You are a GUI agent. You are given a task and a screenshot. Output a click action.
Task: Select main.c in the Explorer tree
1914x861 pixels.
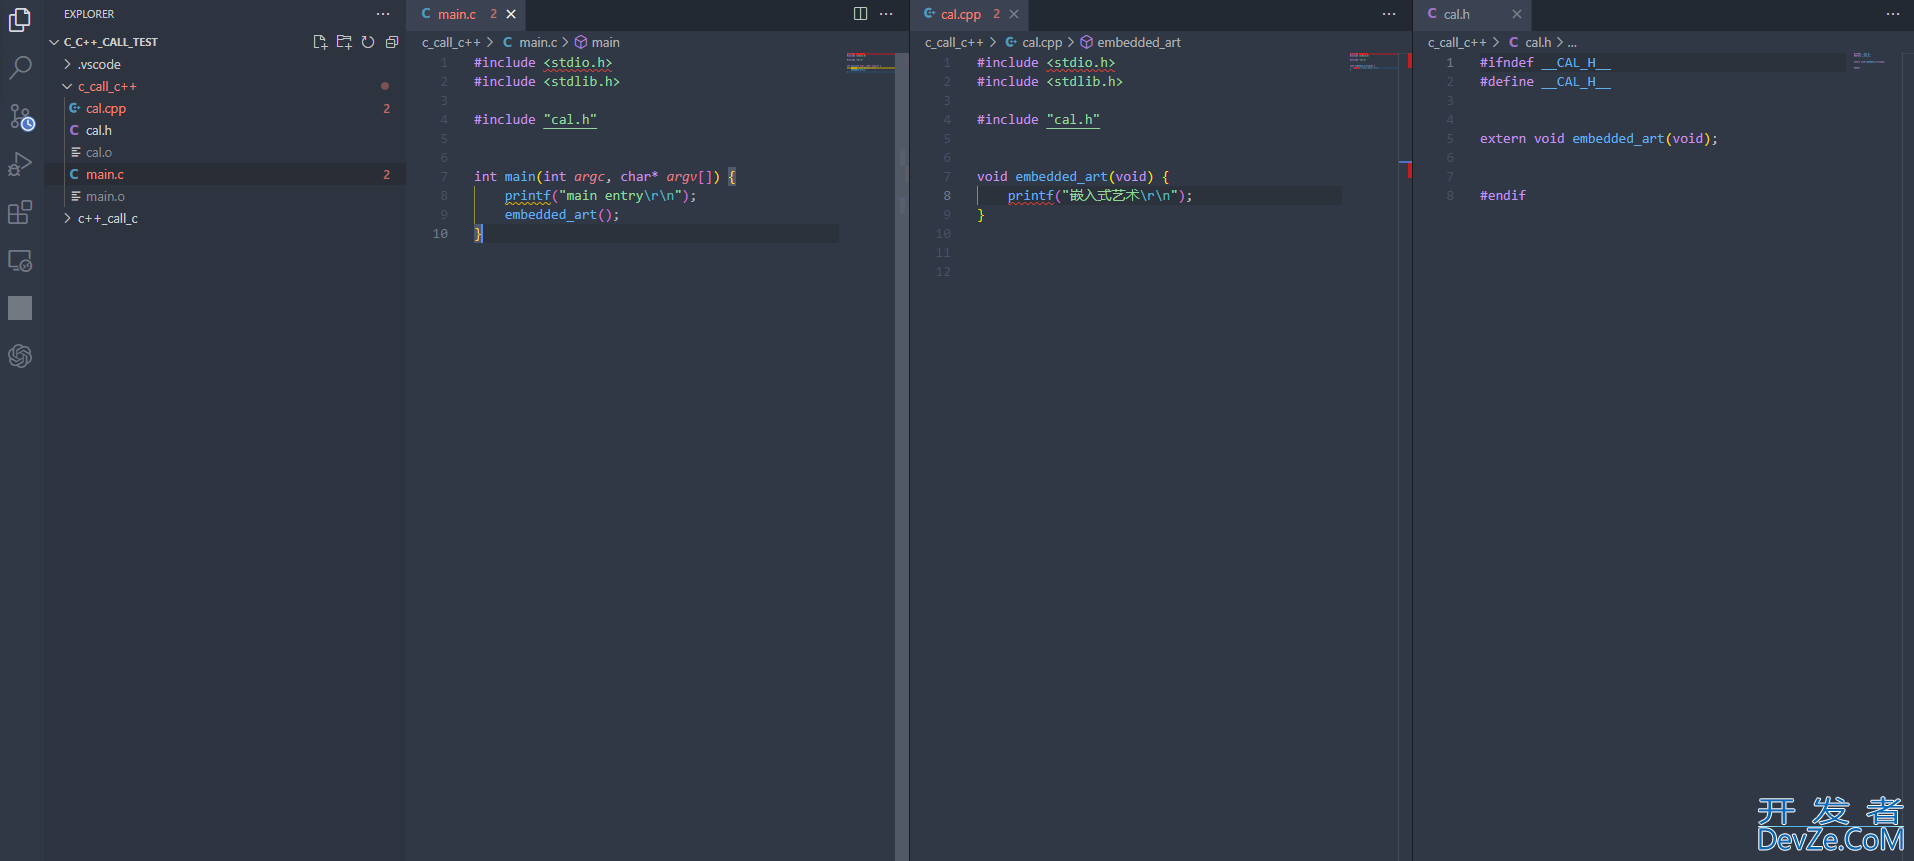[x=225, y=174]
